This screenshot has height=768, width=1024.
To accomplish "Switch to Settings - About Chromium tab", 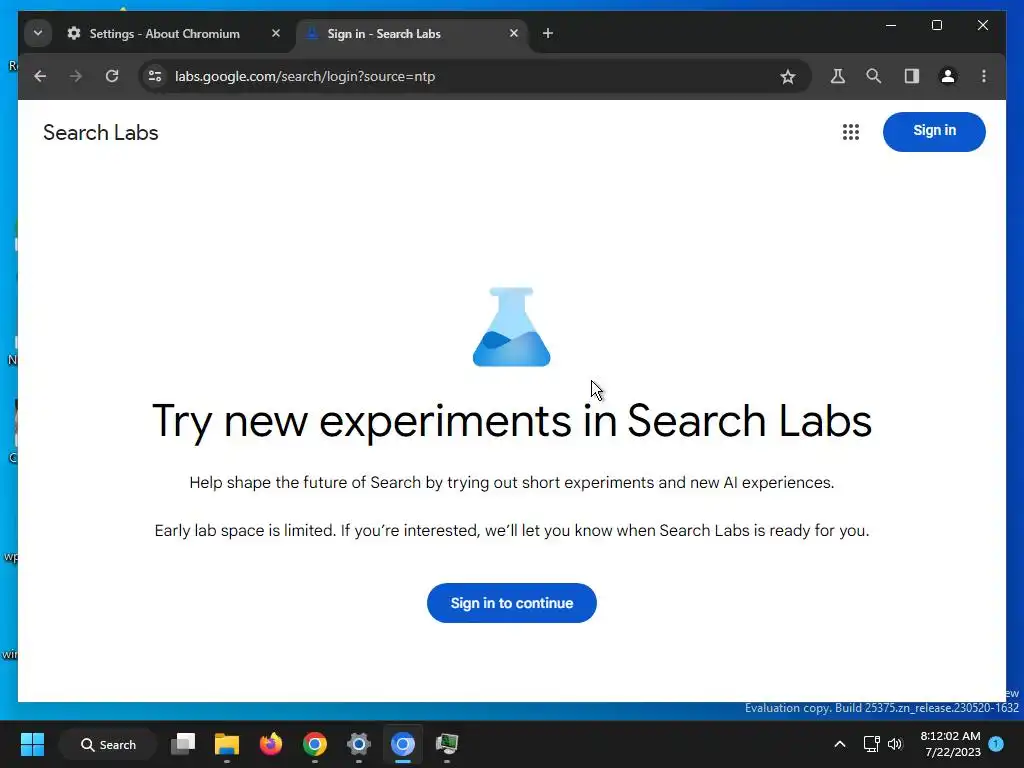I will tap(165, 34).
